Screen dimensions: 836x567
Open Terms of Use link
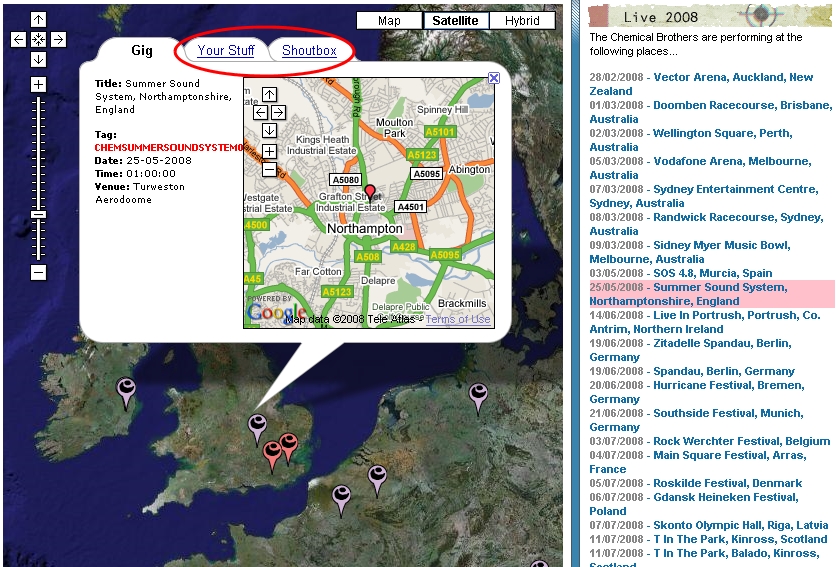[457, 319]
